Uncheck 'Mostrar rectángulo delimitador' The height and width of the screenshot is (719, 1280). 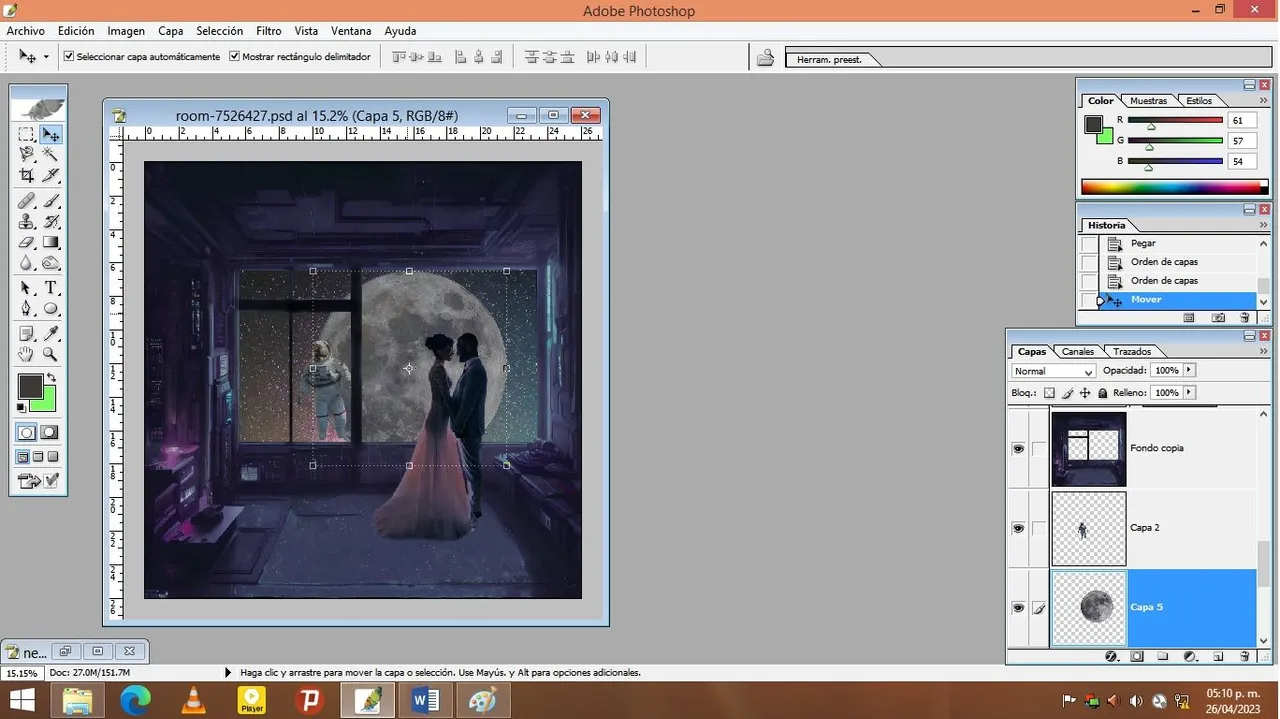pyautogui.click(x=234, y=57)
